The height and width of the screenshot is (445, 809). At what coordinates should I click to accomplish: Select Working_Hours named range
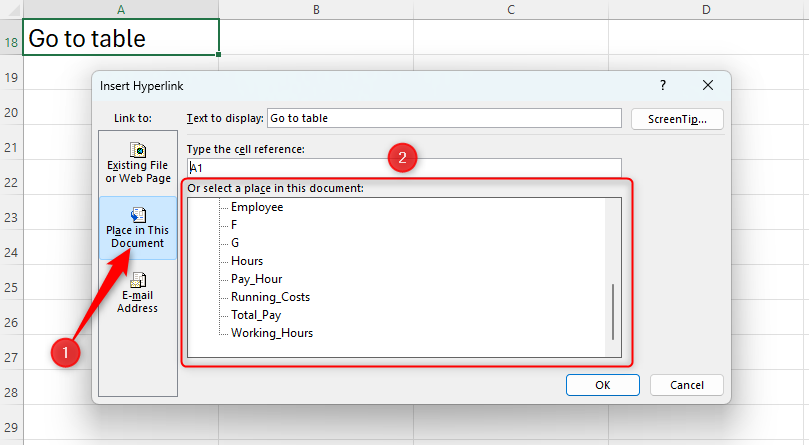coord(272,333)
